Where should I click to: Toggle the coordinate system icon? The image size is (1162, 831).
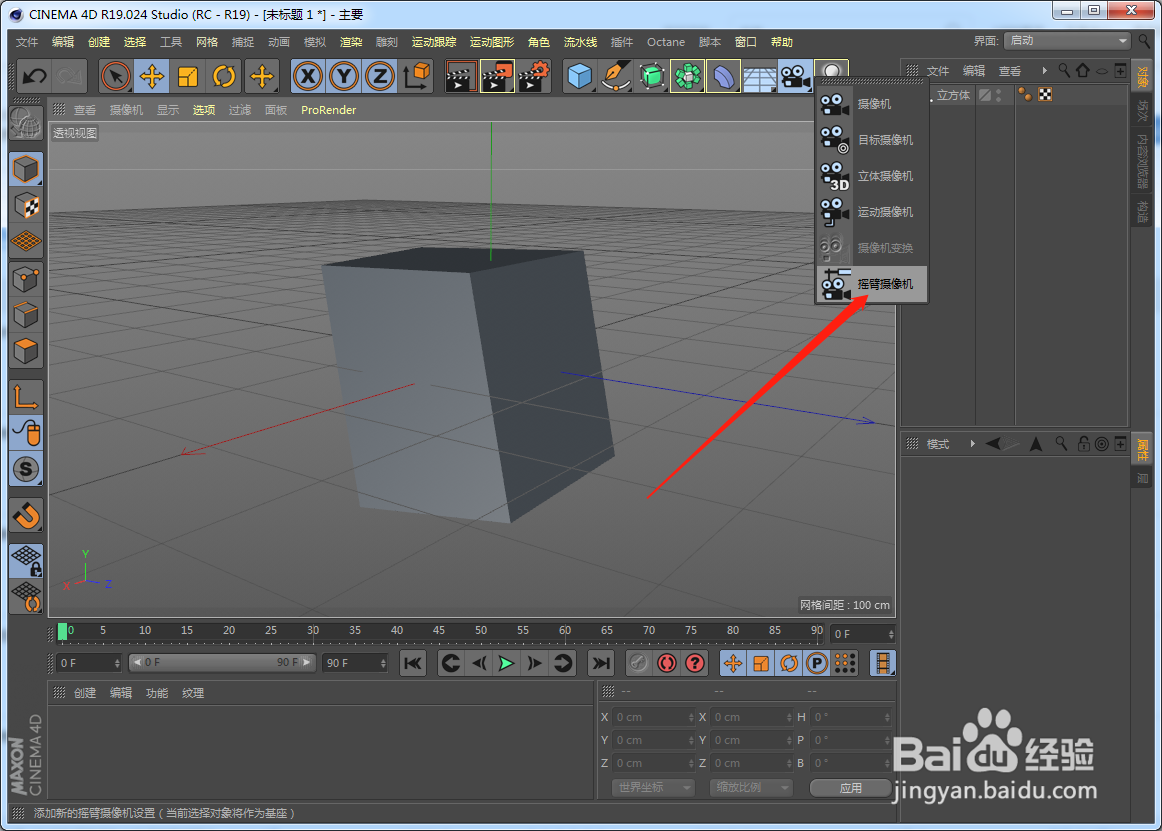416,76
